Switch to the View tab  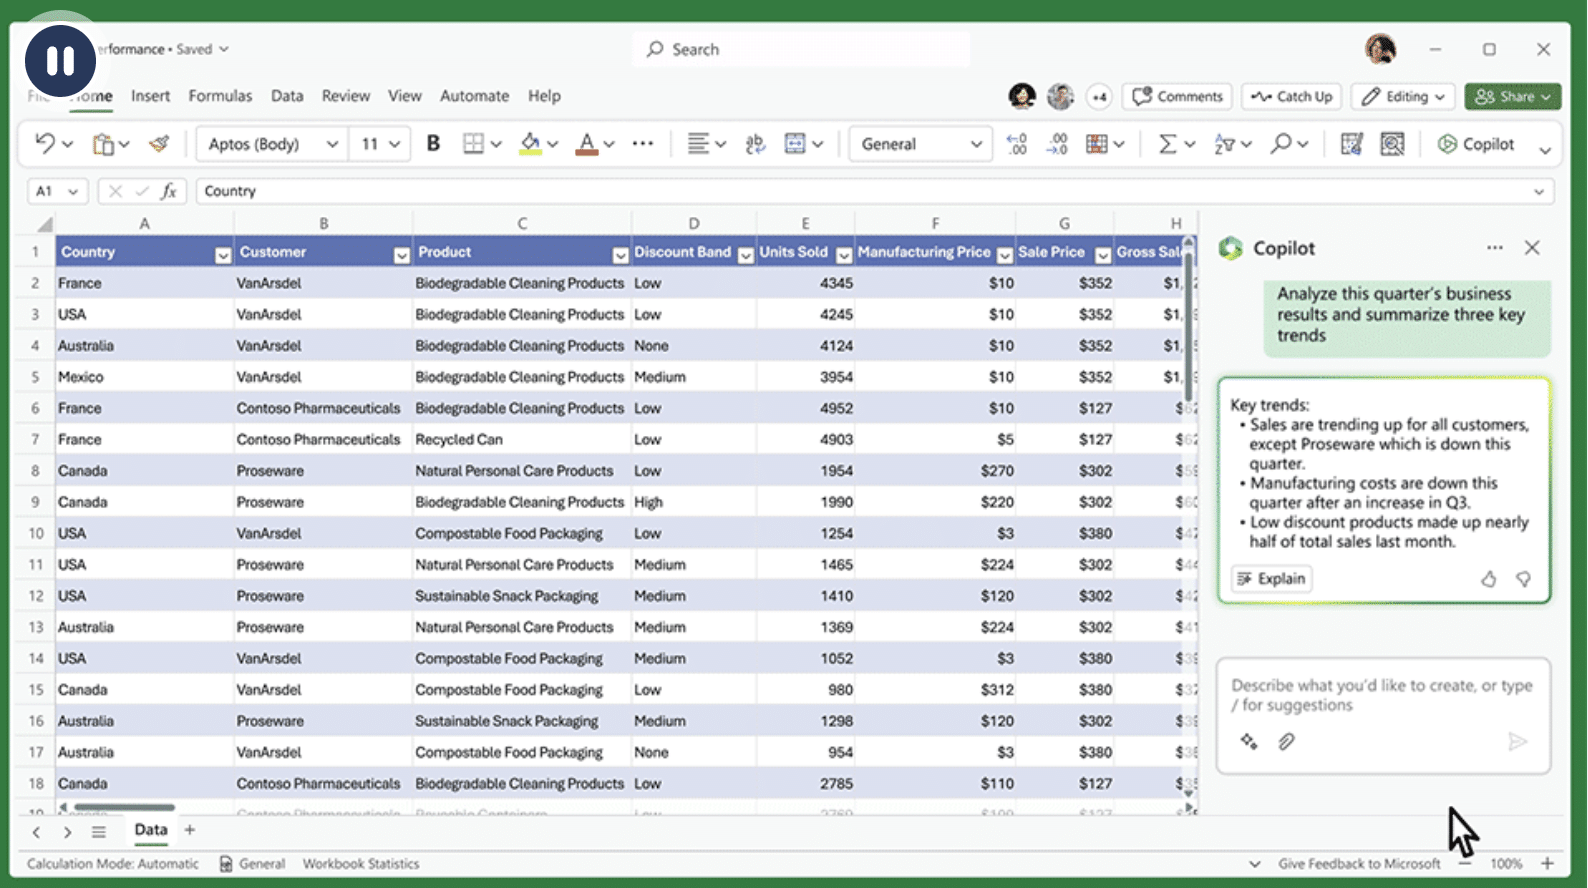[x=405, y=96]
